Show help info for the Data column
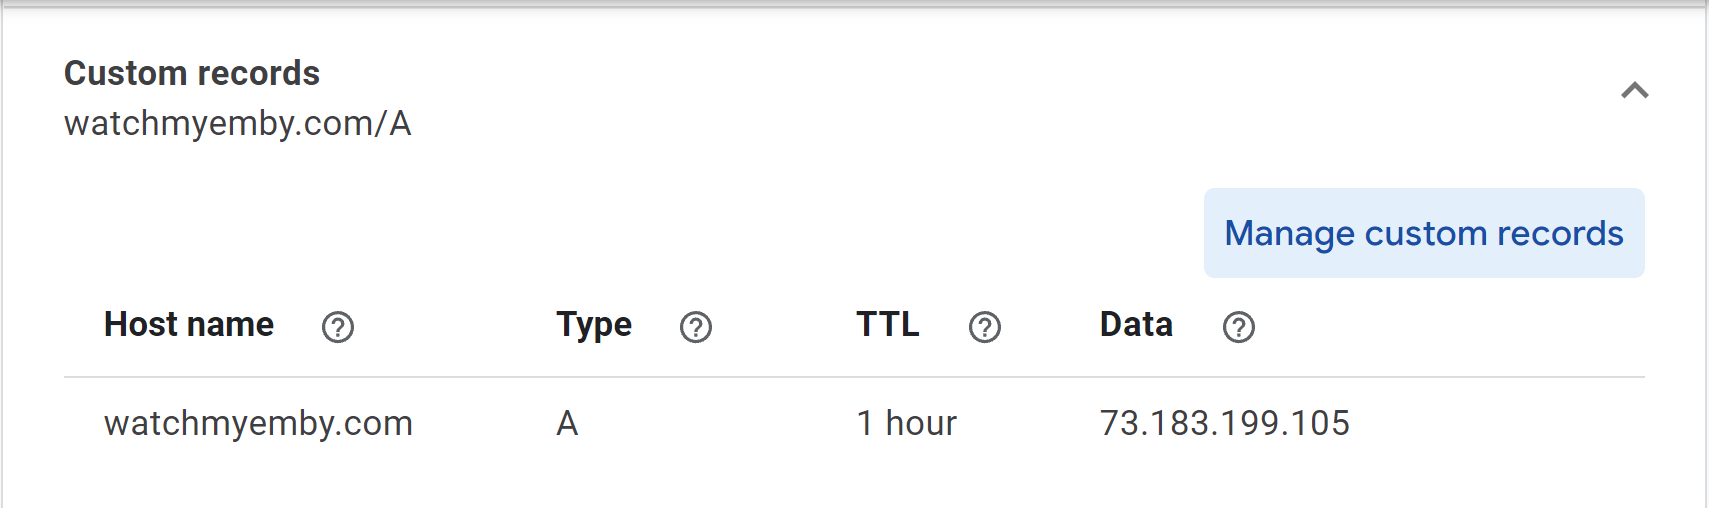This screenshot has width=1709, height=508. point(1239,327)
